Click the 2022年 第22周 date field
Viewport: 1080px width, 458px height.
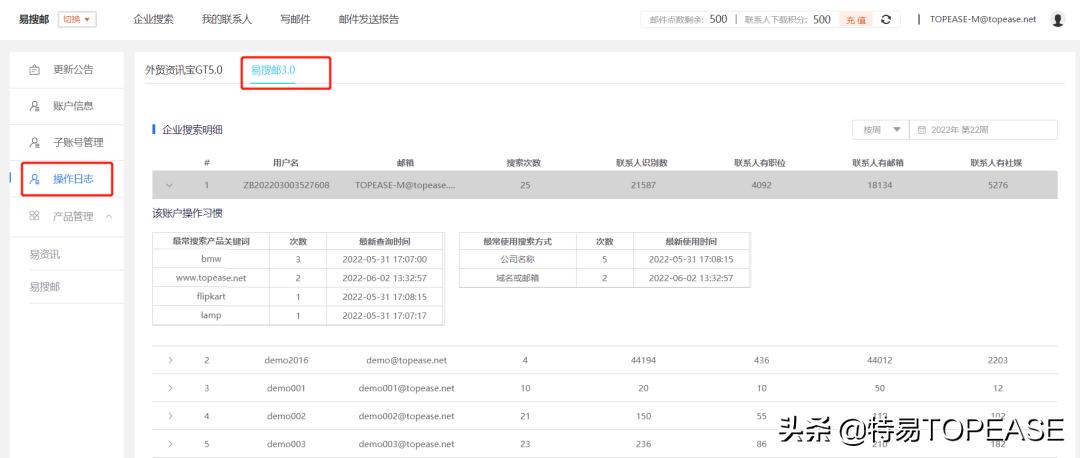point(984,129)
